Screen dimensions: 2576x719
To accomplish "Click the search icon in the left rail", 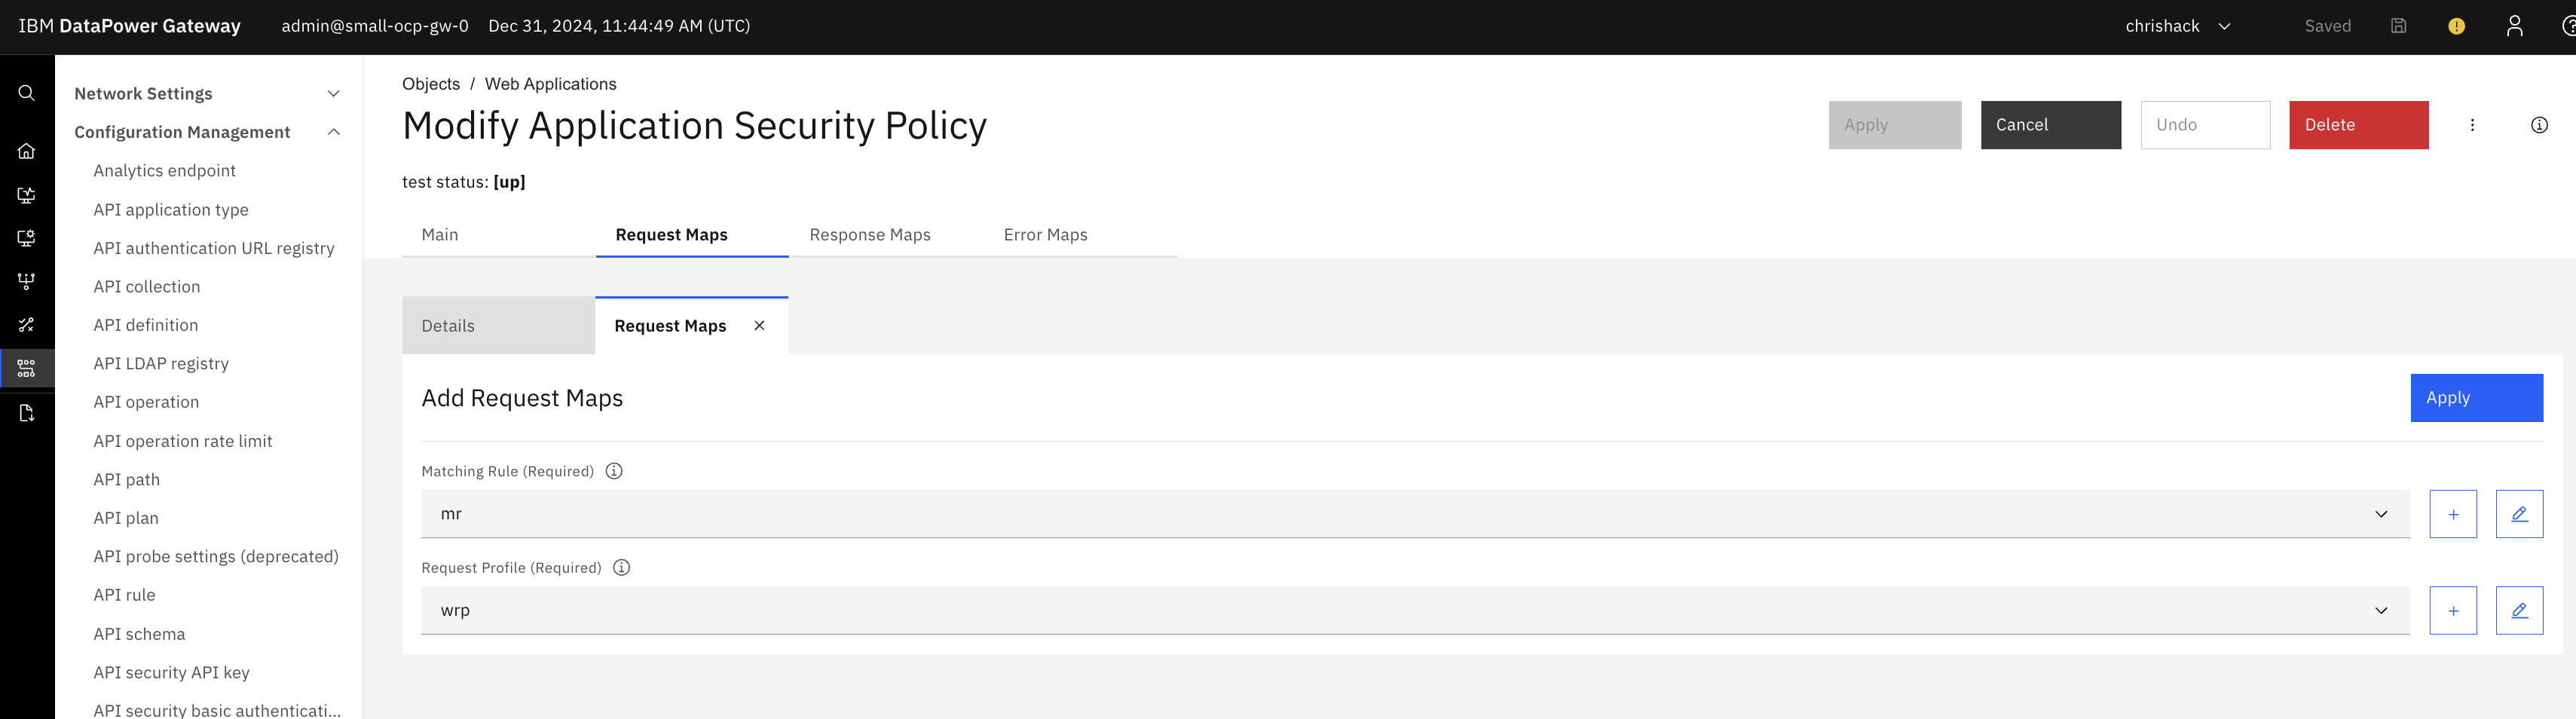I will [27, 93].
